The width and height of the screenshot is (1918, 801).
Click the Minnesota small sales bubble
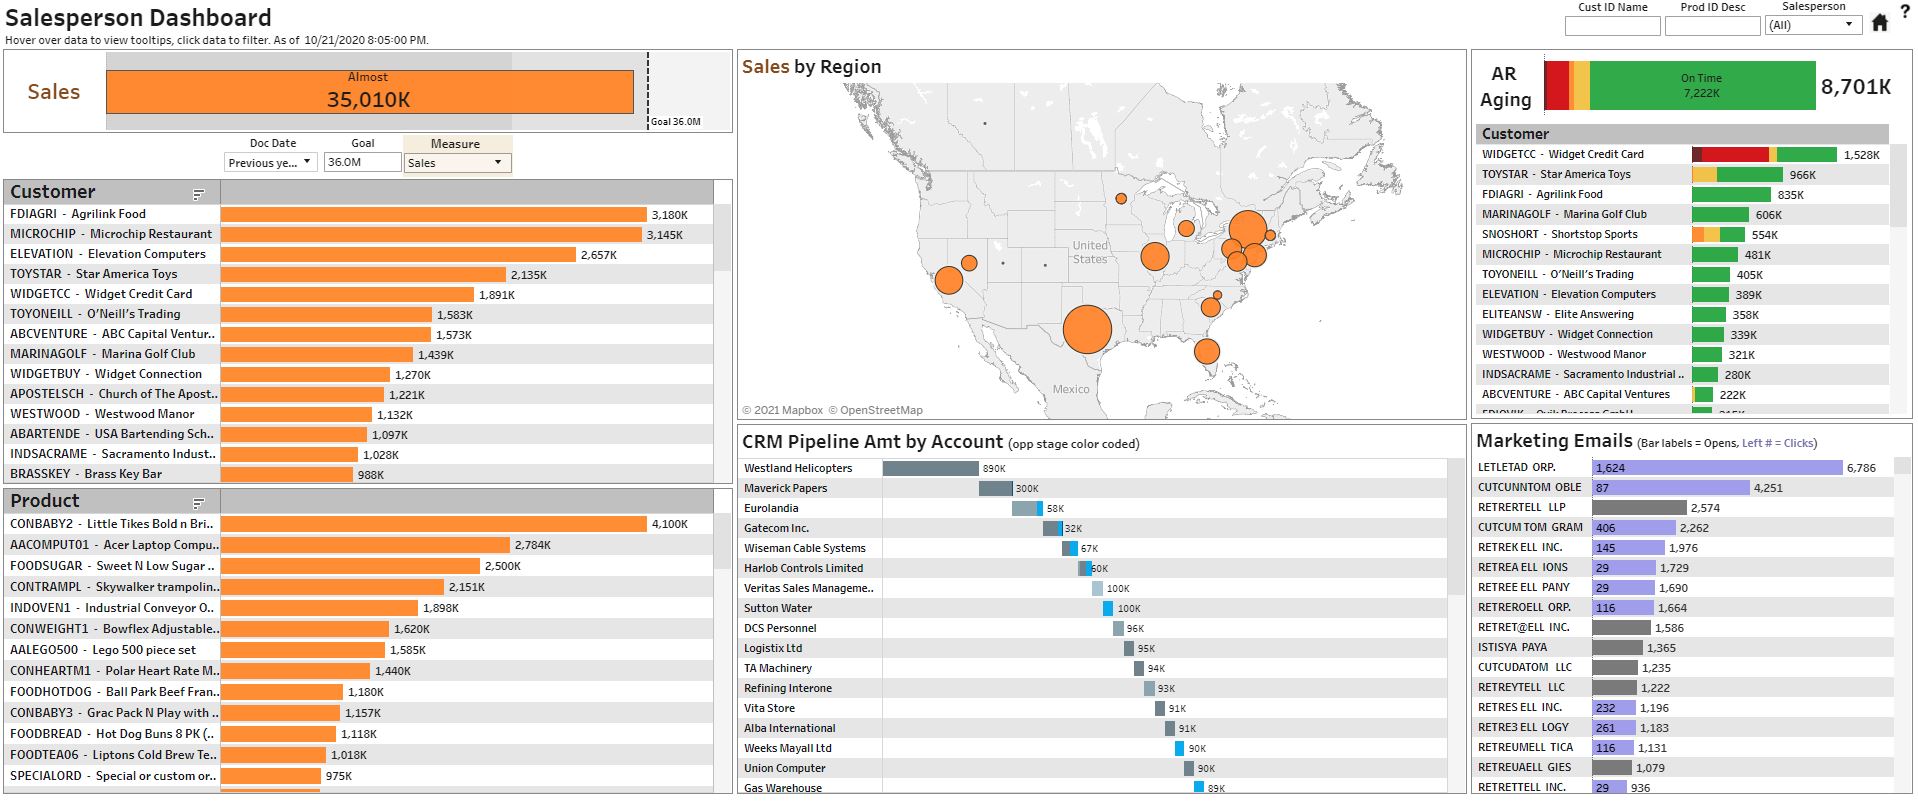1121,198
